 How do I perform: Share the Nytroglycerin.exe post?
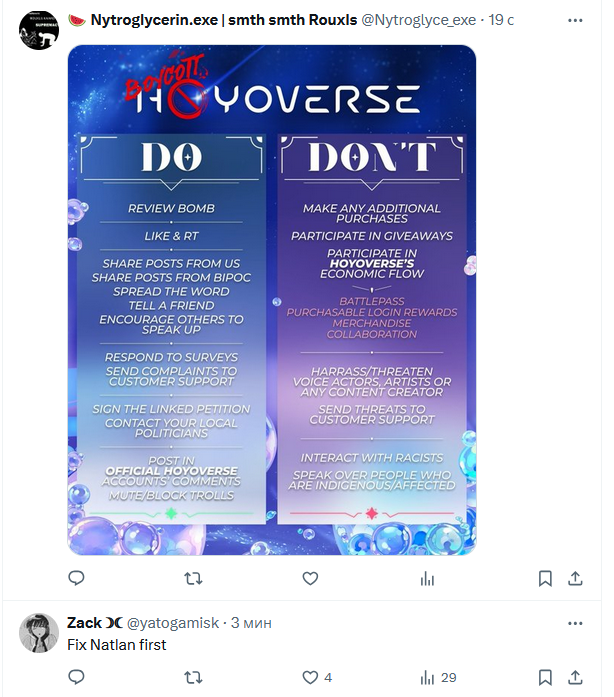pyautogui.click(x=575, y=578)
